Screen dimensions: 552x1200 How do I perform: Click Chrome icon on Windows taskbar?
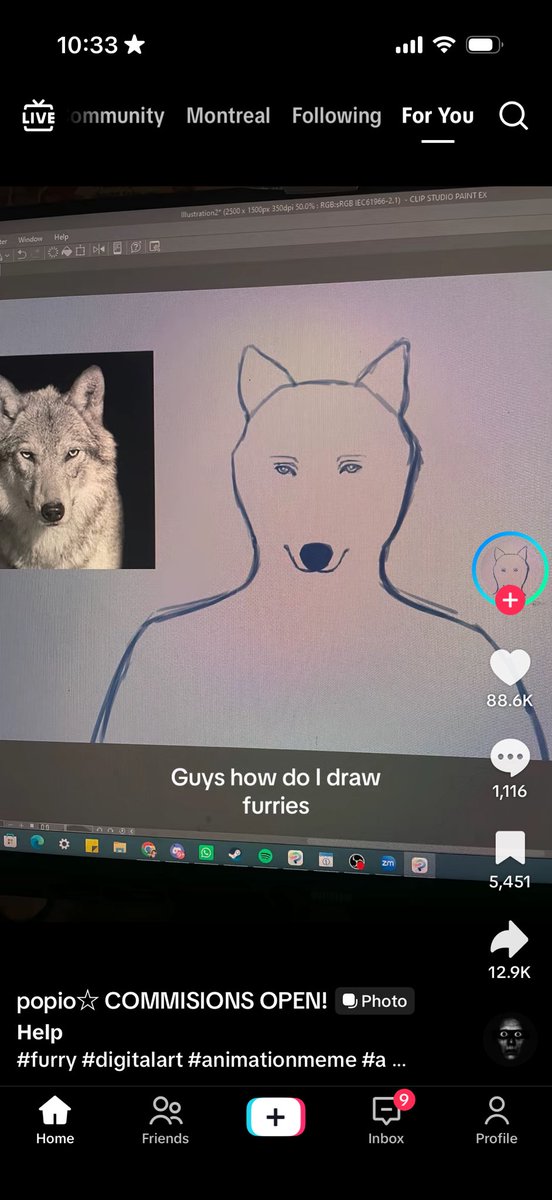[x=149, y=850]
